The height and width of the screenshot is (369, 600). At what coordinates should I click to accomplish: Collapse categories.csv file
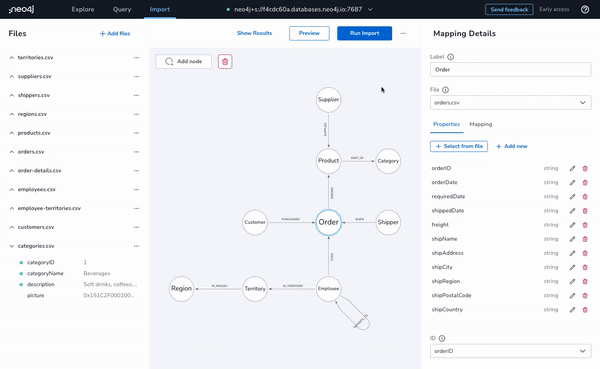pos(11,246)
